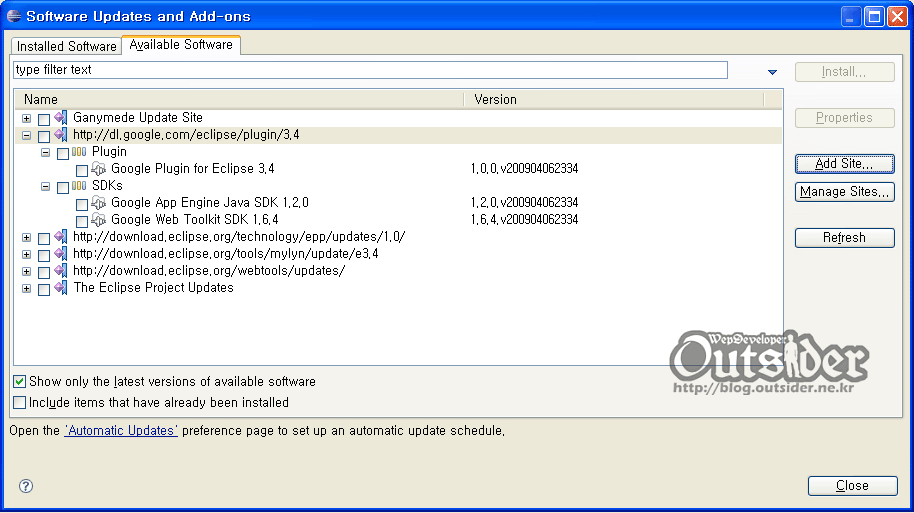Check The Eclipse Project Updates checkbox
The image size is (914, 513).
click(44, 289)
